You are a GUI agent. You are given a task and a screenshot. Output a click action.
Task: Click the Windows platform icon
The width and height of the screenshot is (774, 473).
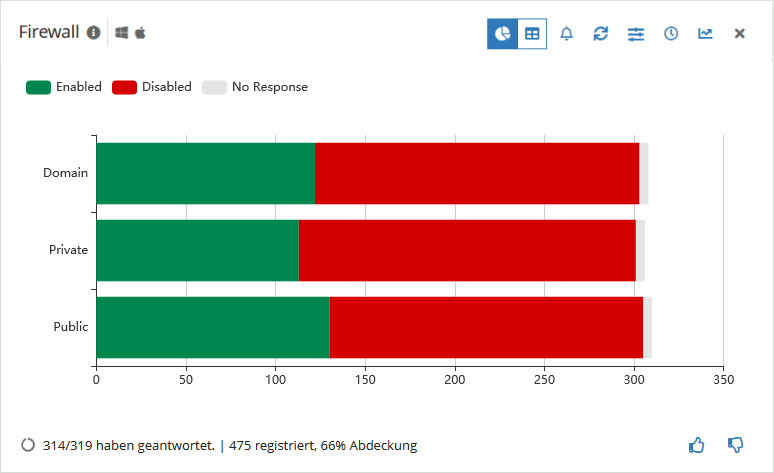pos(121,33)
